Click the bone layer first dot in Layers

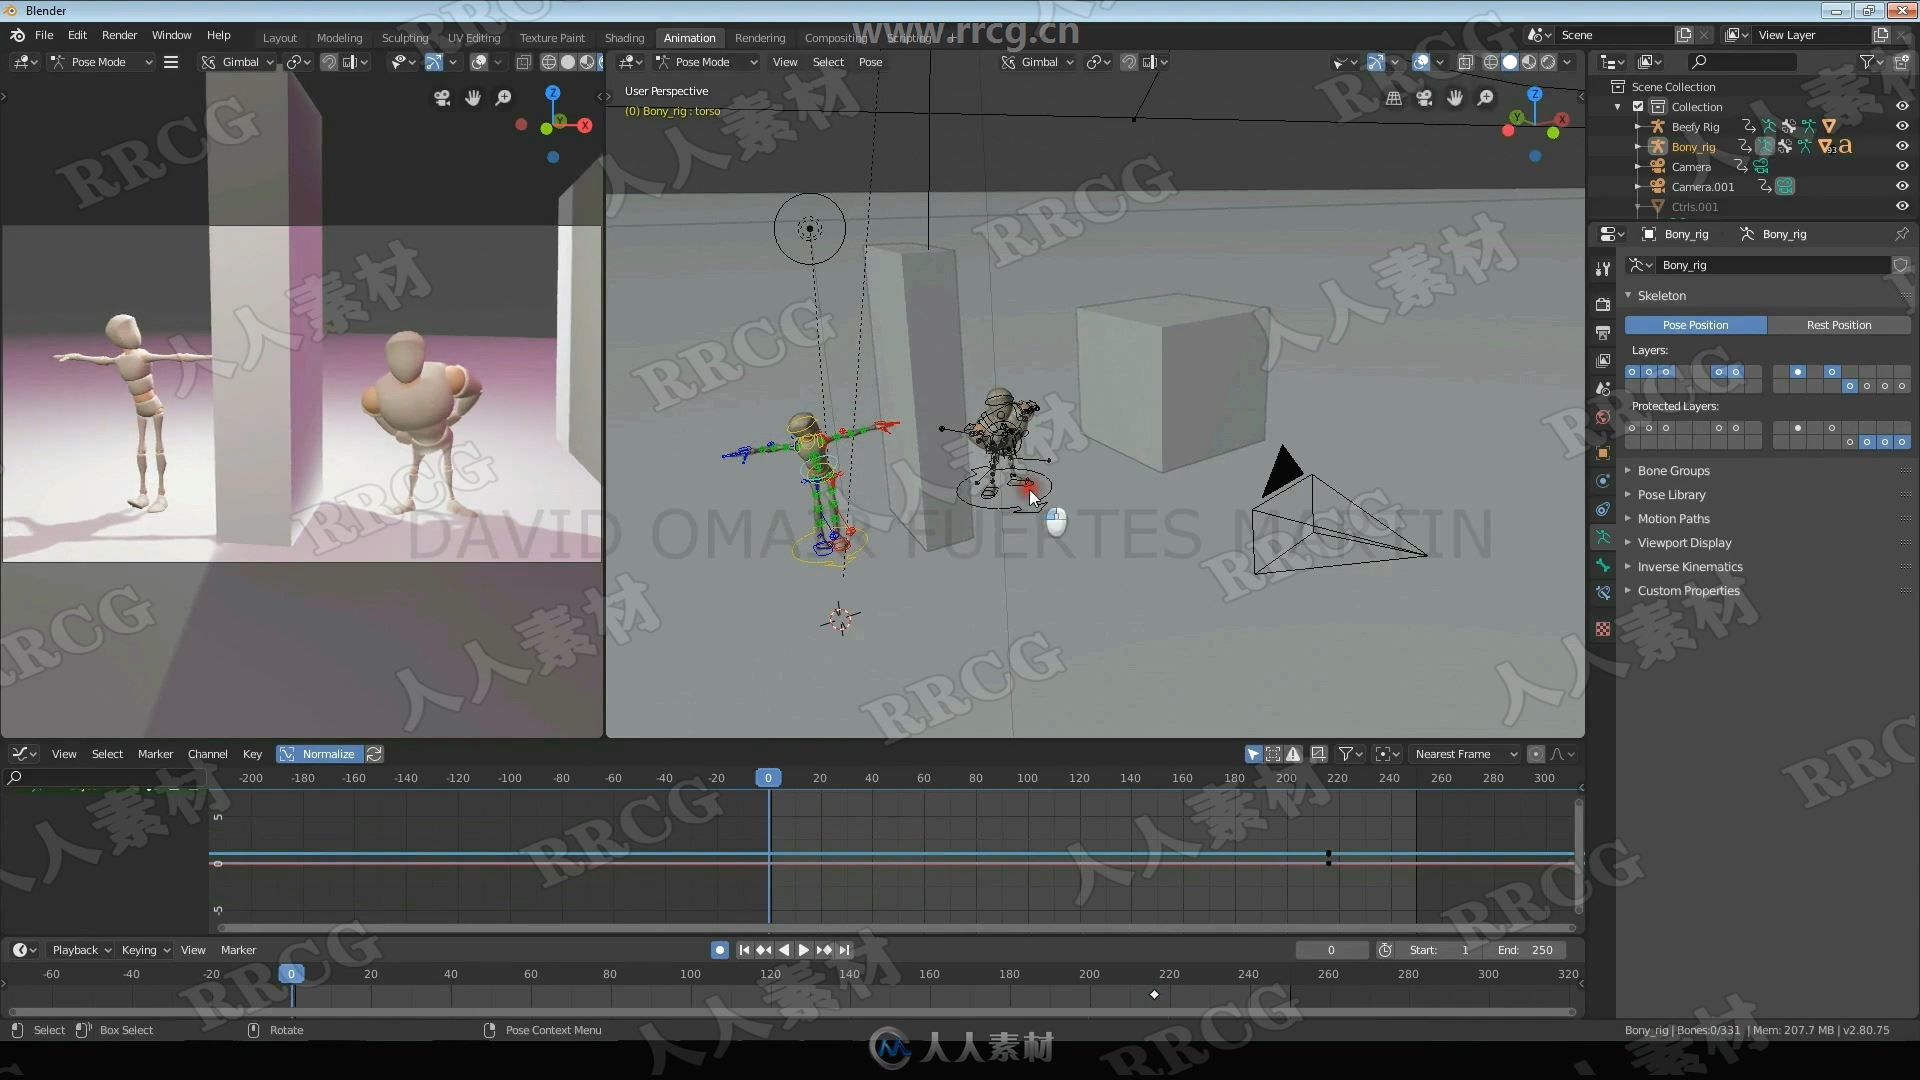click(x=1634, y=372)
